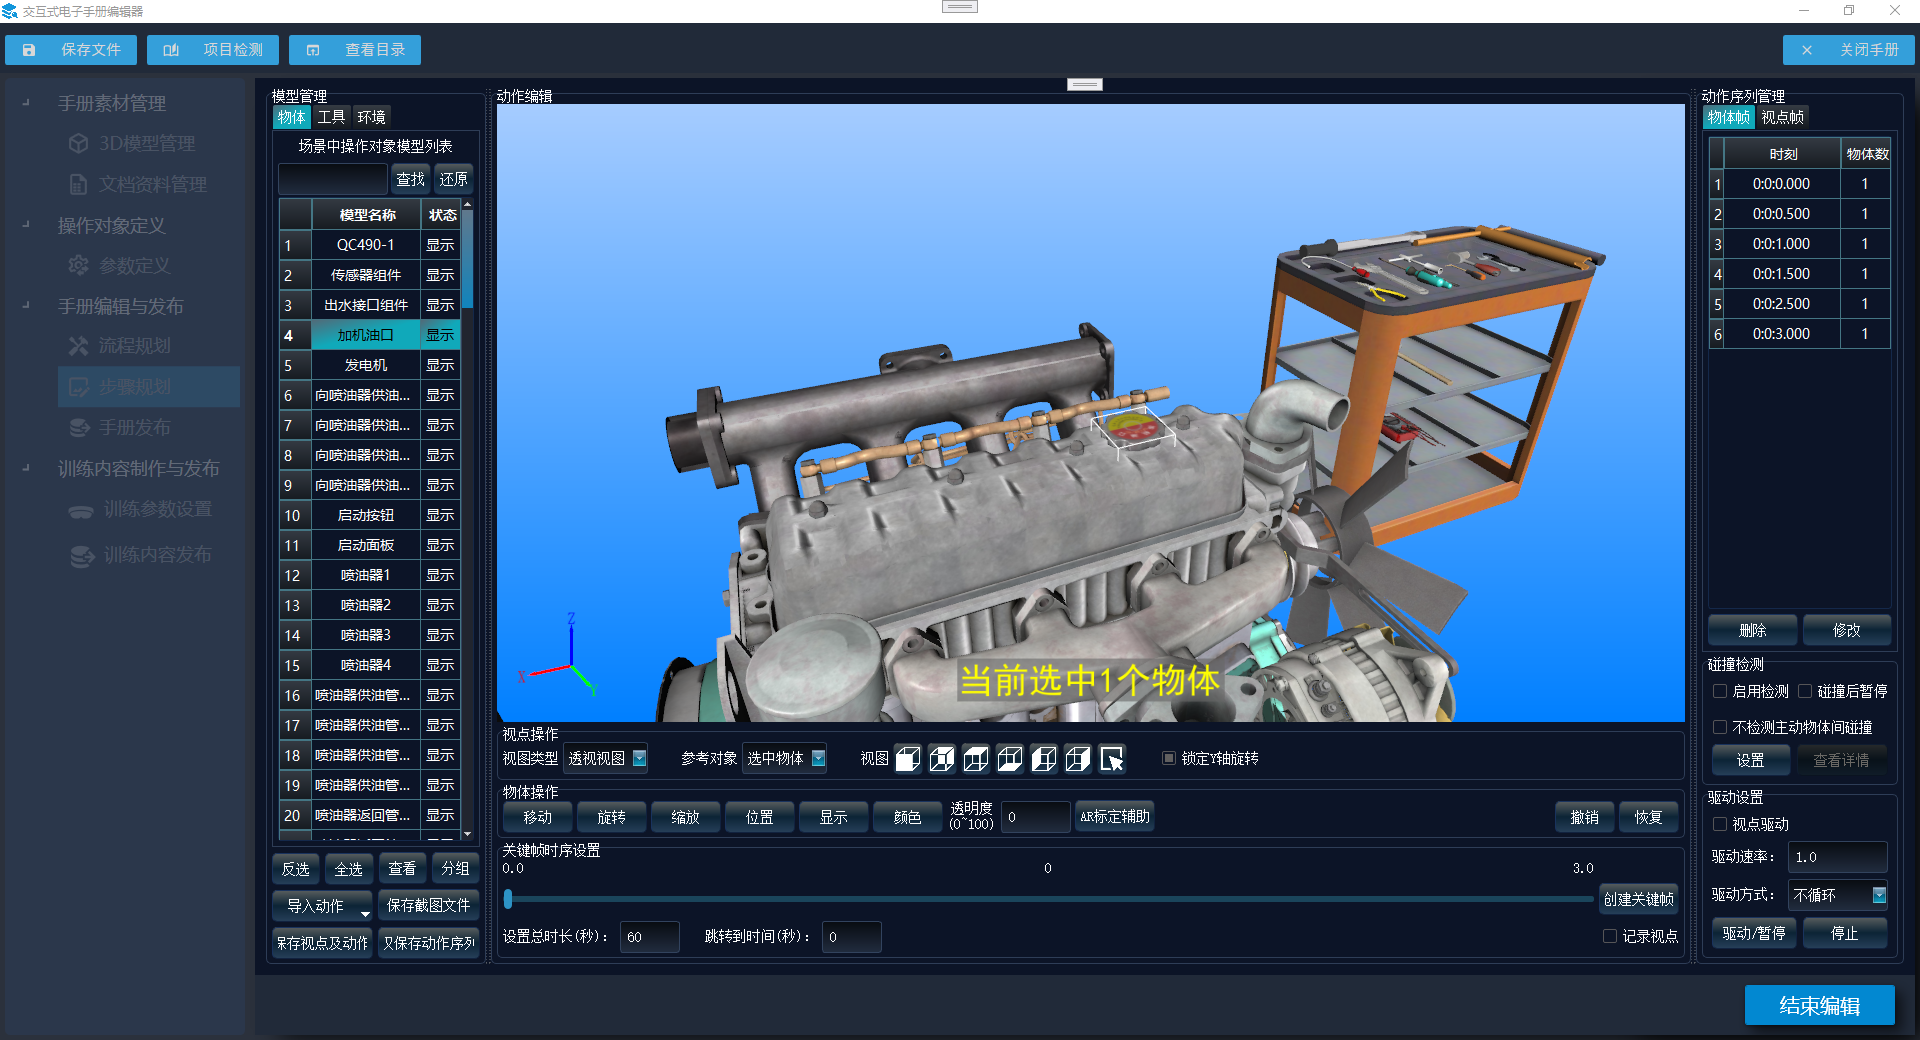Click the sixth view cube icon
Image resolution: width=1920 pixels, height=1040 pixels.
pyautogui.click(x=1077, y=759)
